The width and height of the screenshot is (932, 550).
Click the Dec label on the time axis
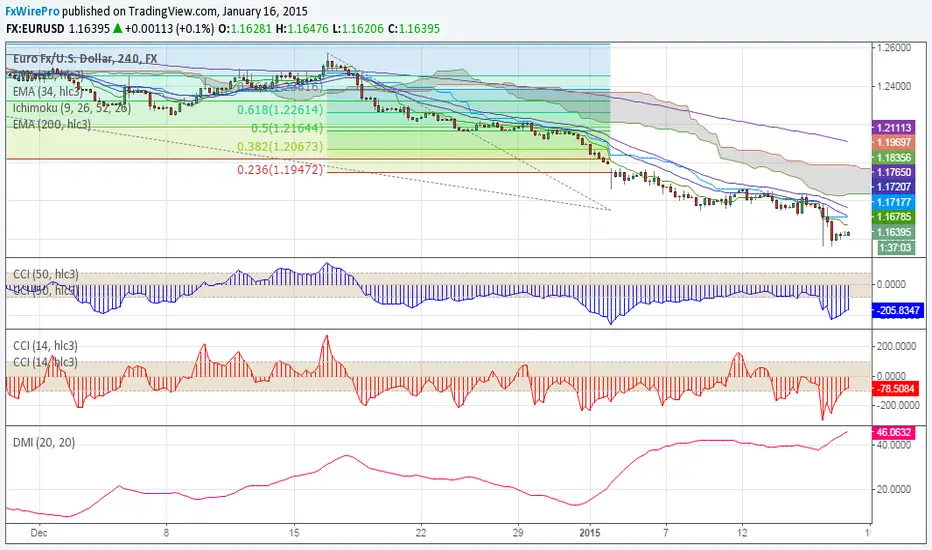[x=39, y=533]
